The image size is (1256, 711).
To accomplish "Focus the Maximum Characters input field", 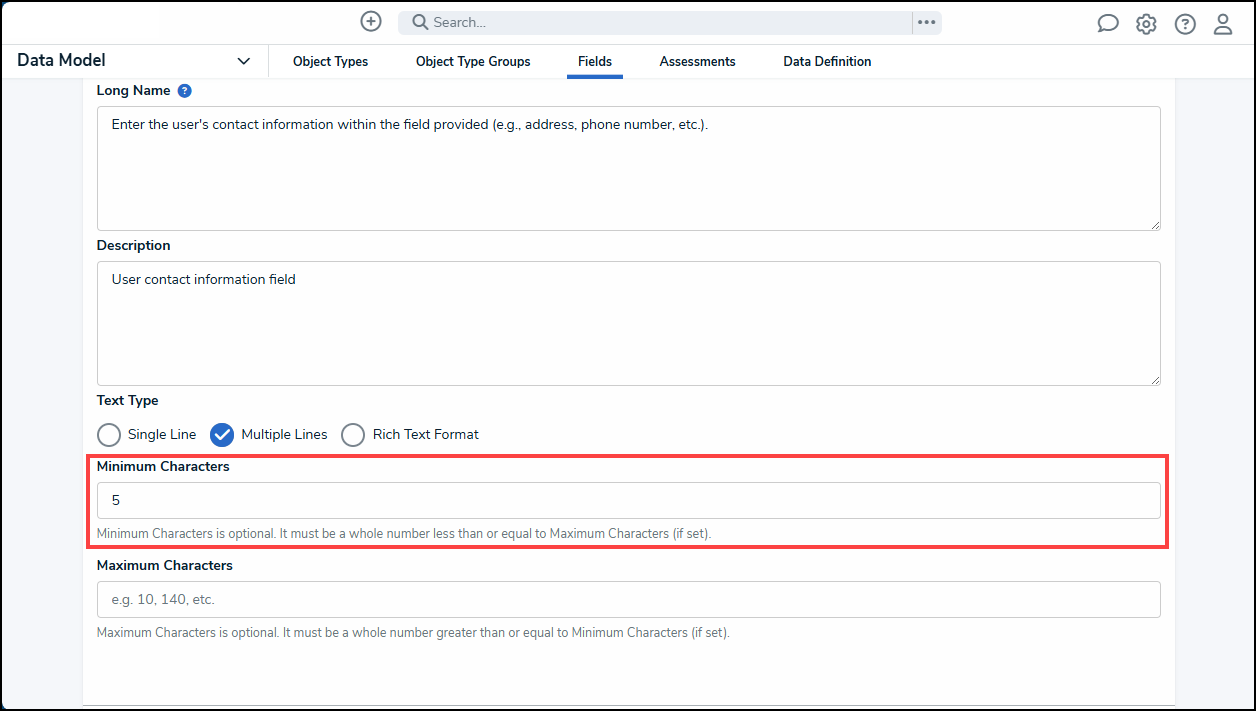I will pos(628,600).
